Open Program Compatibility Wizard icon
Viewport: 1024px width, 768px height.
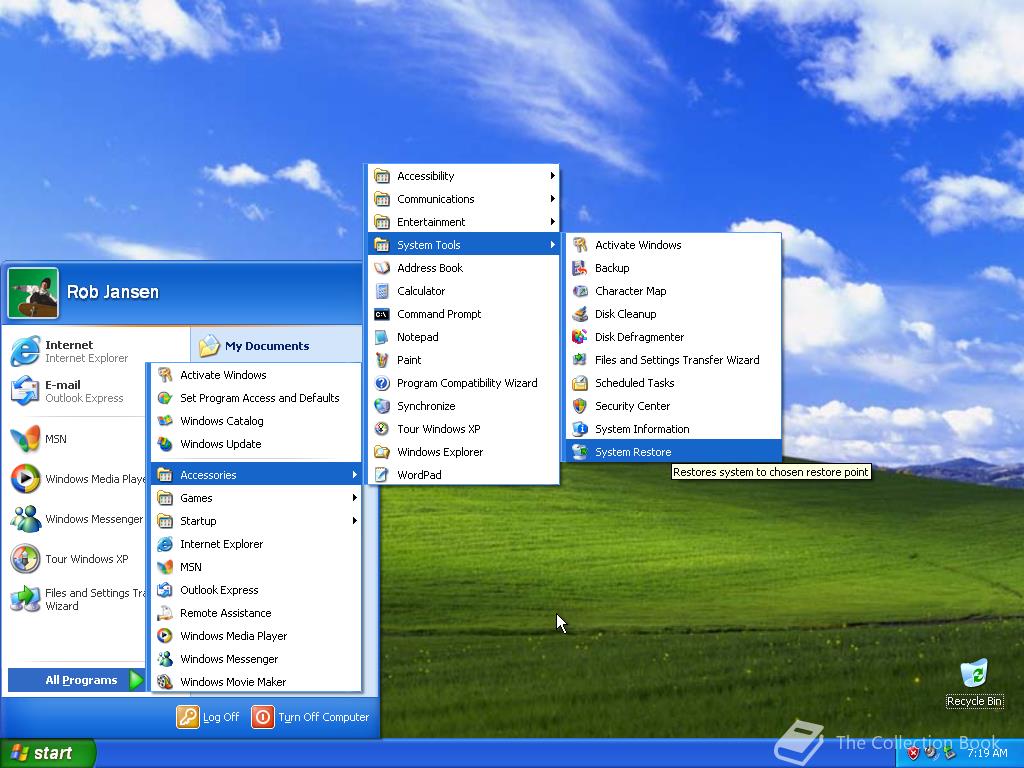click(382, 383)
